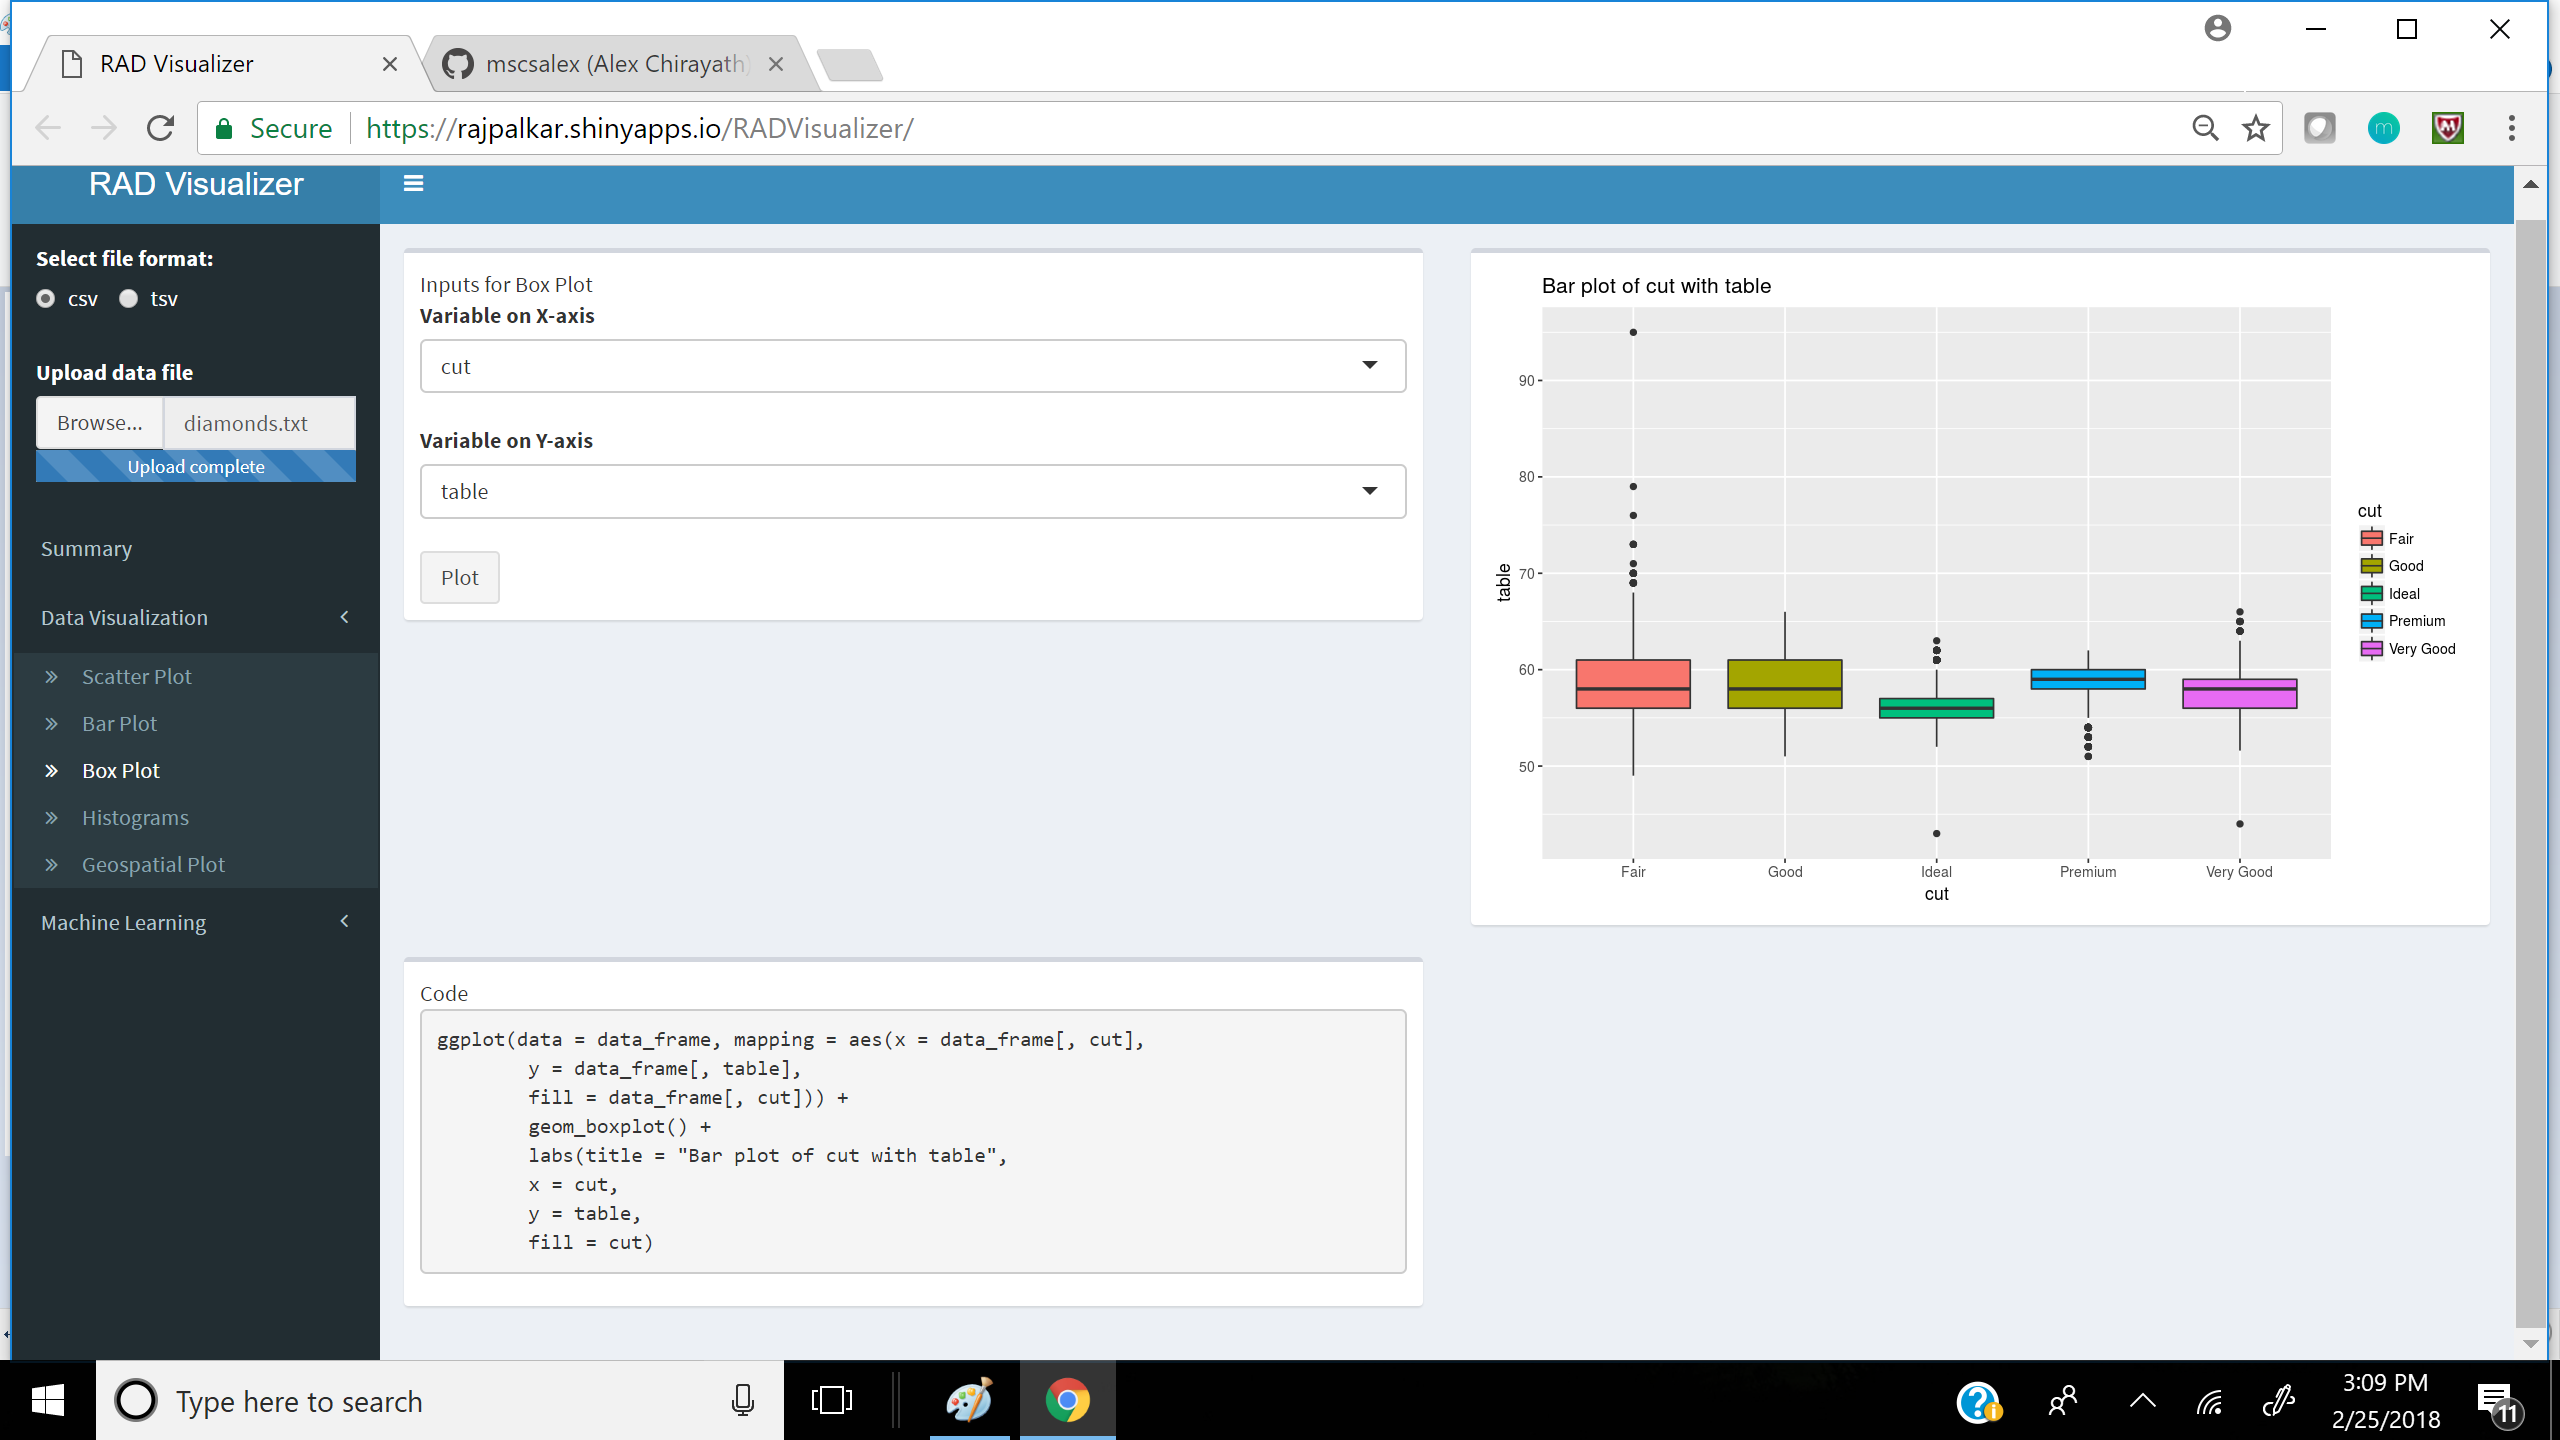Image resolution: width=2560 pixels, height=1440 pixels.
Task: Open the Histograms menu item
Action: coord(135,817)
